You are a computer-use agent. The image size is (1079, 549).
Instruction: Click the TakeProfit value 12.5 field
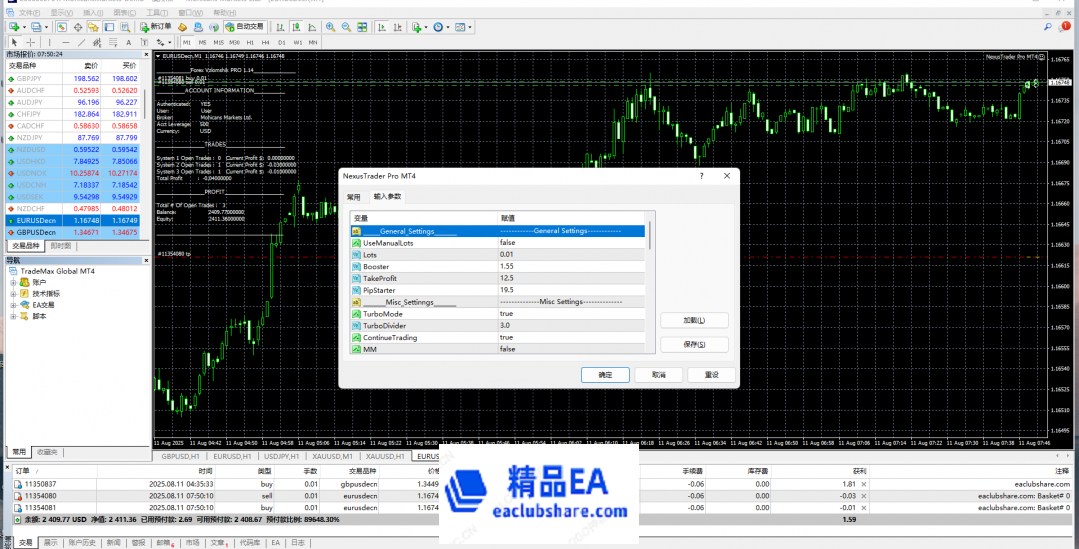570,278
